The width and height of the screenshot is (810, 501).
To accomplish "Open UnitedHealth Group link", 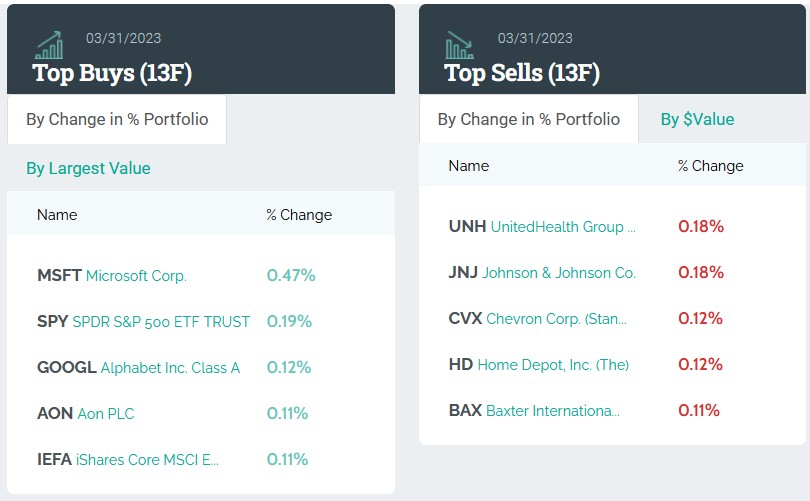I will (563, 227).
